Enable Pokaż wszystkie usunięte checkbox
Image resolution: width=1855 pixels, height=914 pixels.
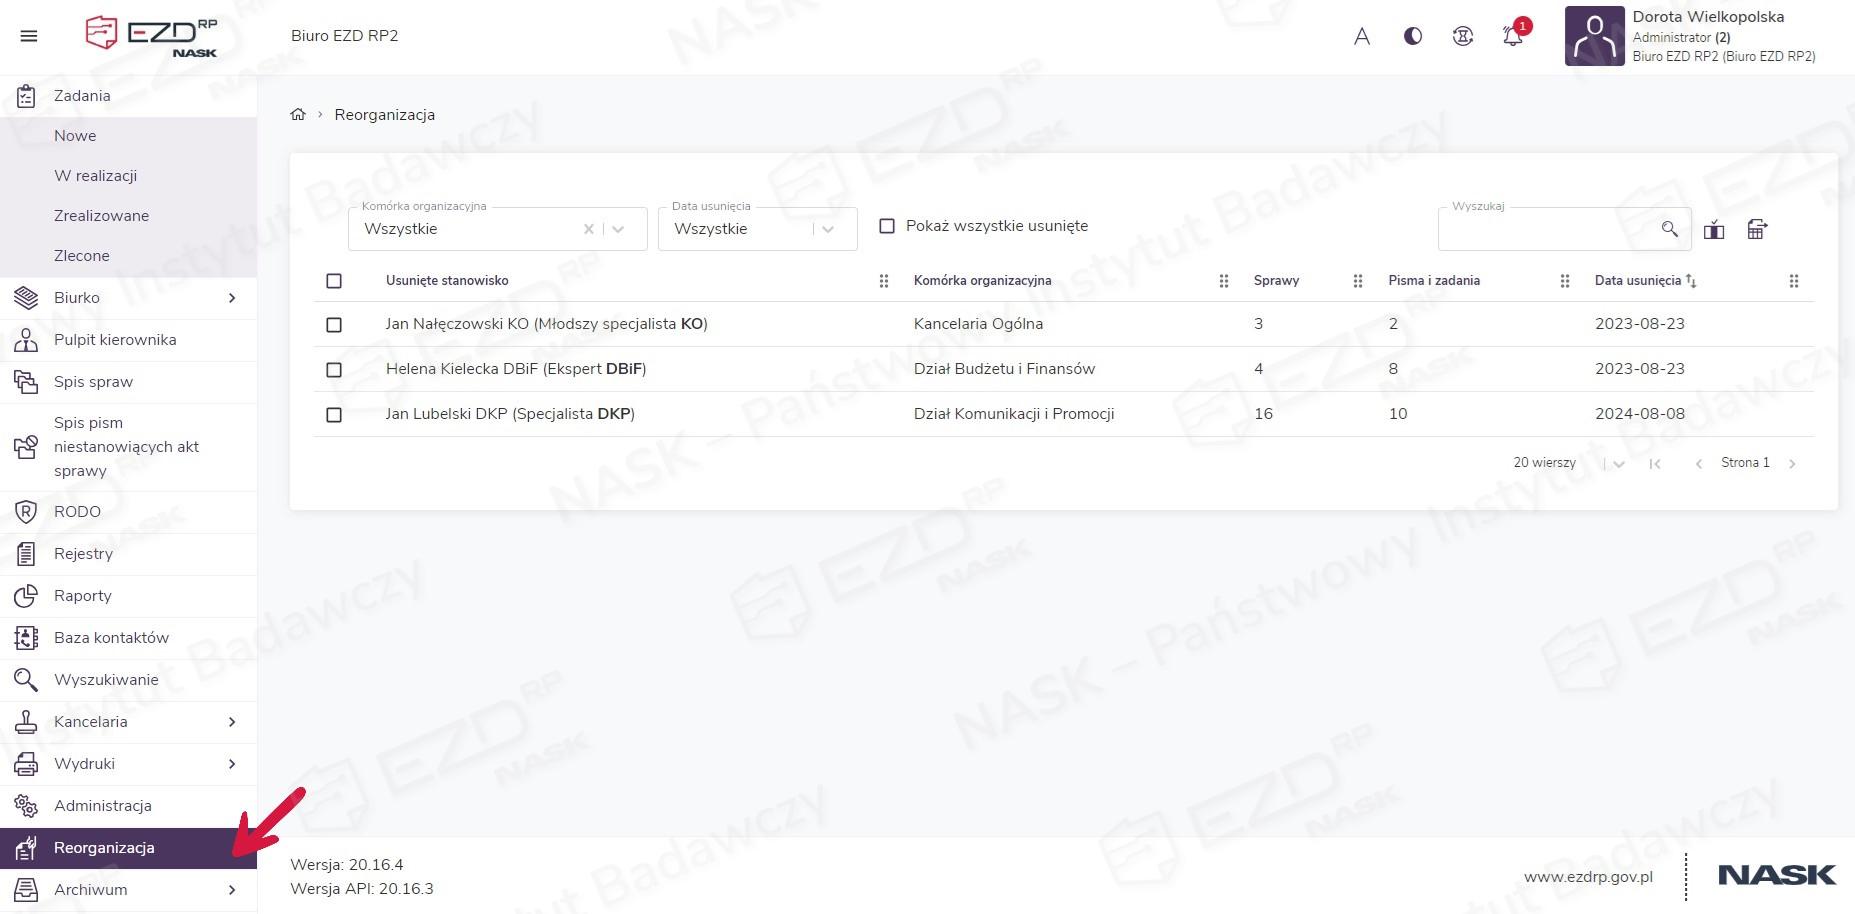pyautogui.click(x=886, y=226)
